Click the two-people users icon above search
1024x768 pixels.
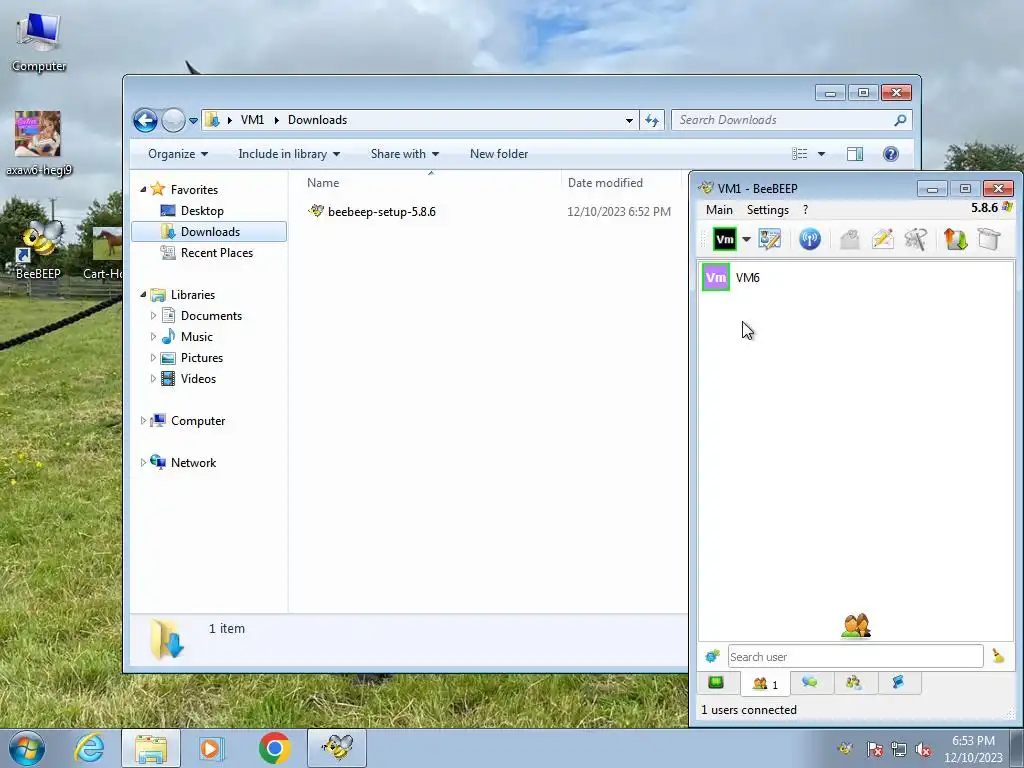point(856,625)
